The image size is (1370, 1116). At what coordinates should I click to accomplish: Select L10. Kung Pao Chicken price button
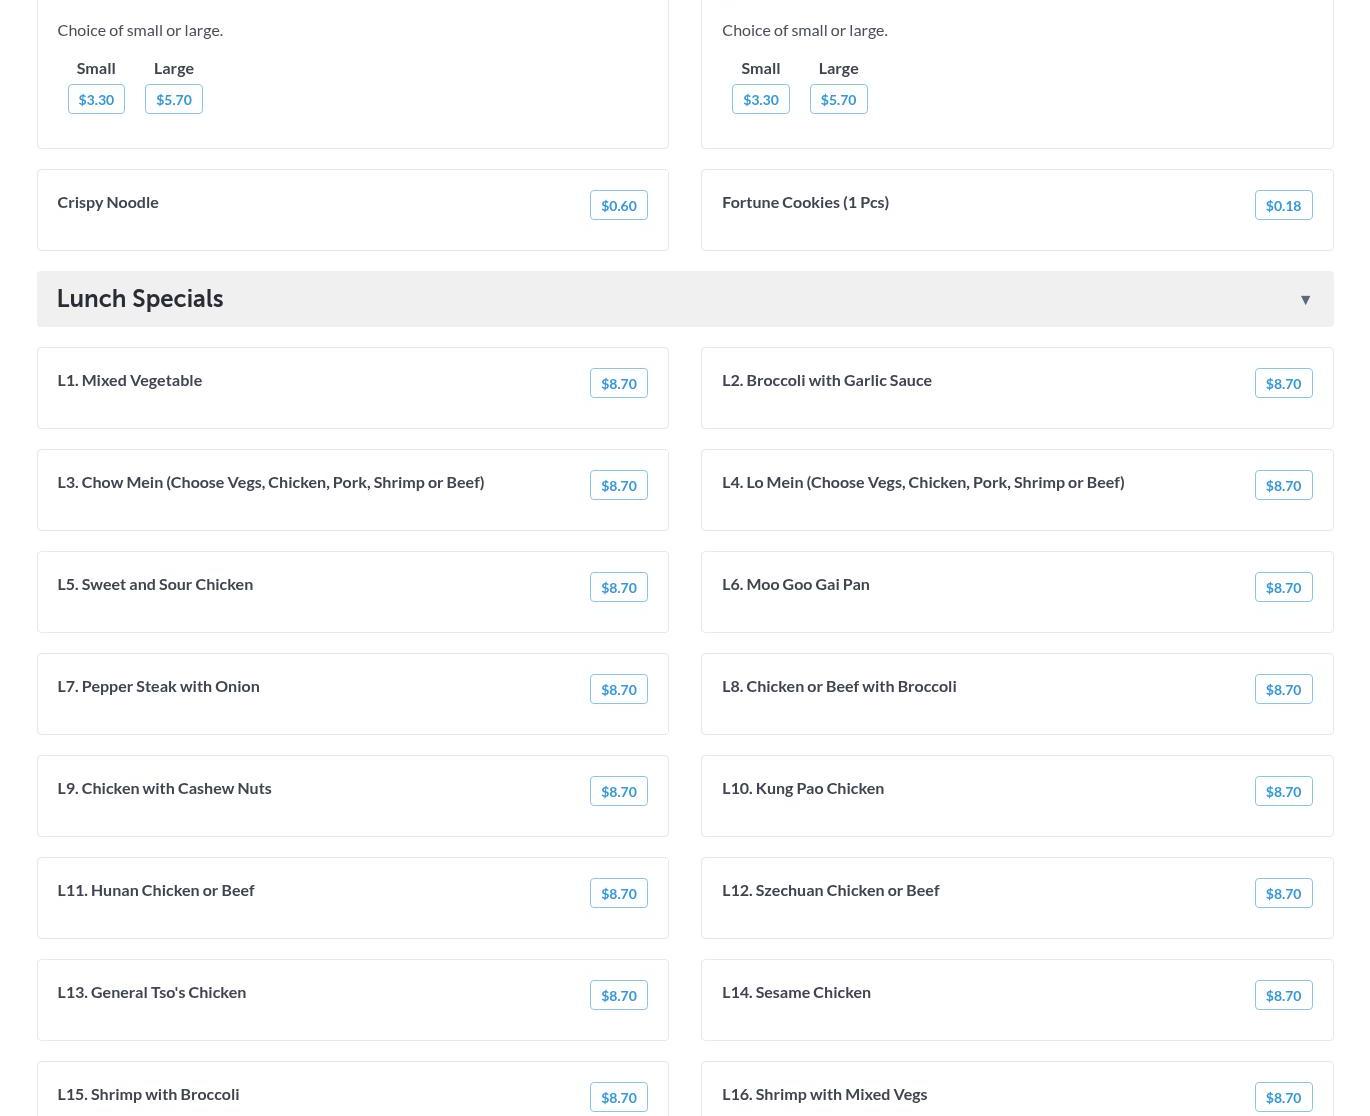1283,791
